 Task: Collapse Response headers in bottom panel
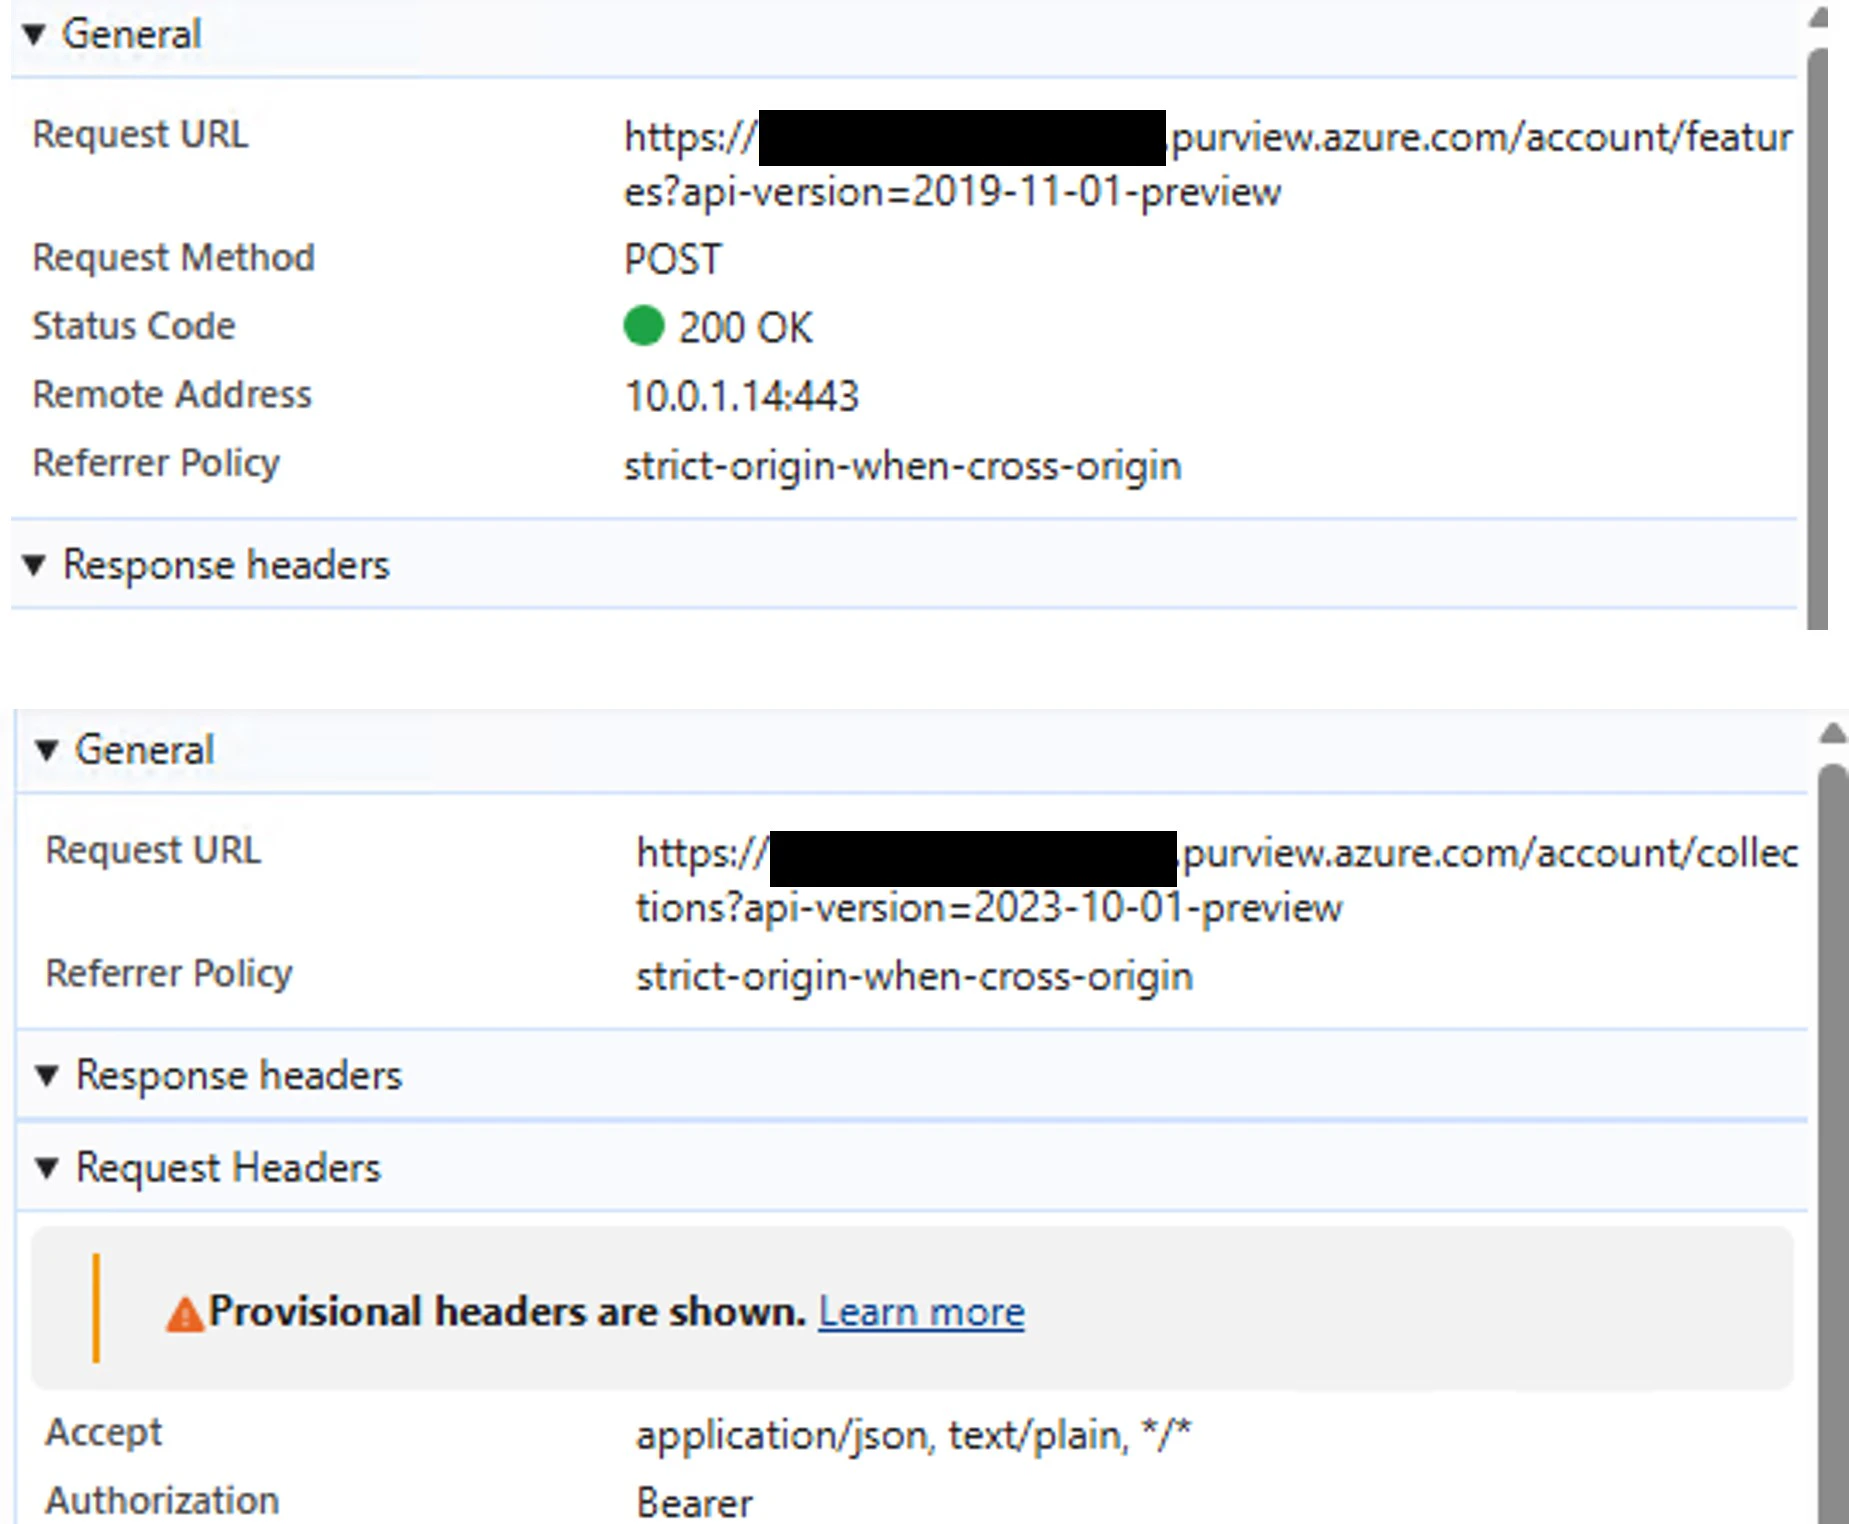coord(47,1075)
